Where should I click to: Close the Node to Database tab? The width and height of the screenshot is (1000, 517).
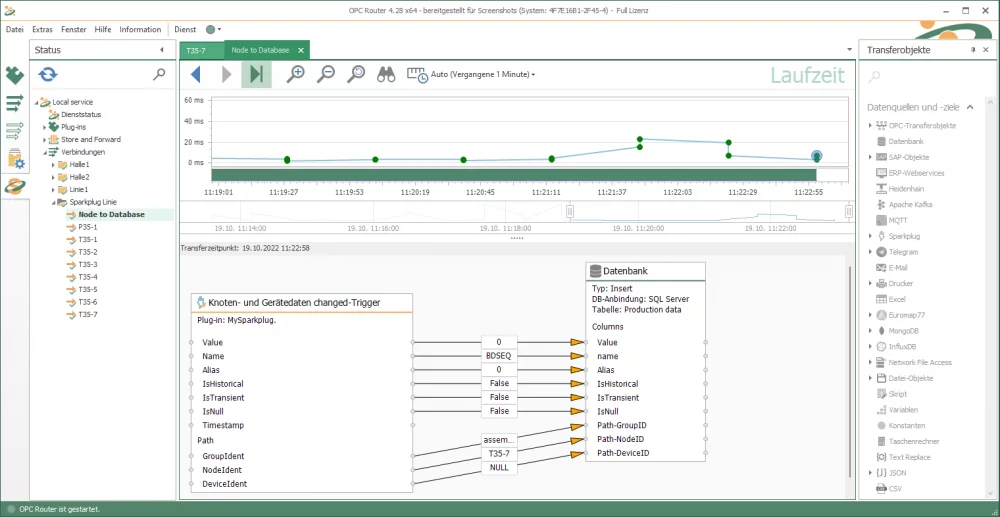(301, 50)
